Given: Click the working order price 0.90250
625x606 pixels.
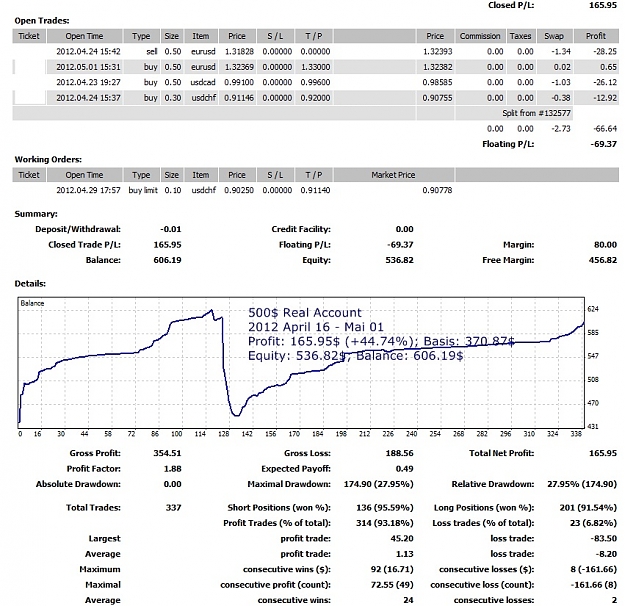Looking at the screenshot, I should pyautogui.click(x=239, y=190).
